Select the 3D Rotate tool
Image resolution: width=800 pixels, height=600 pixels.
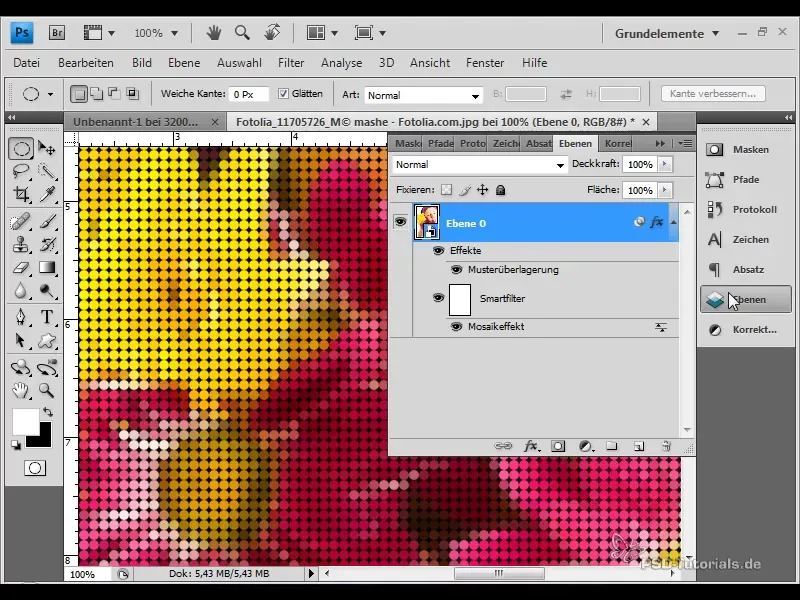tap(21, 367)
